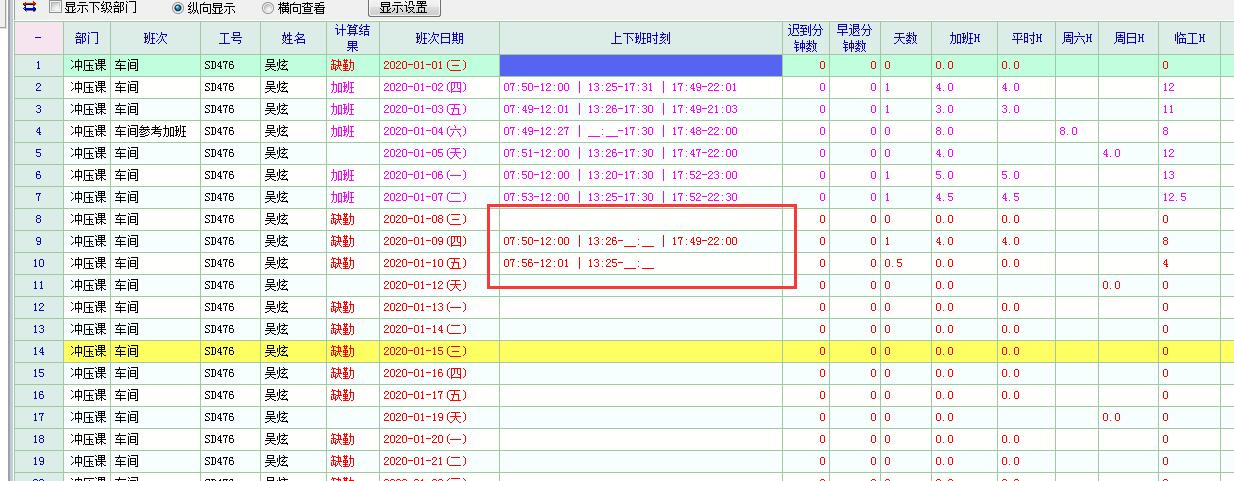Select row number 1 header
This screenshot has height=481, width=1234.
(38, 65)
